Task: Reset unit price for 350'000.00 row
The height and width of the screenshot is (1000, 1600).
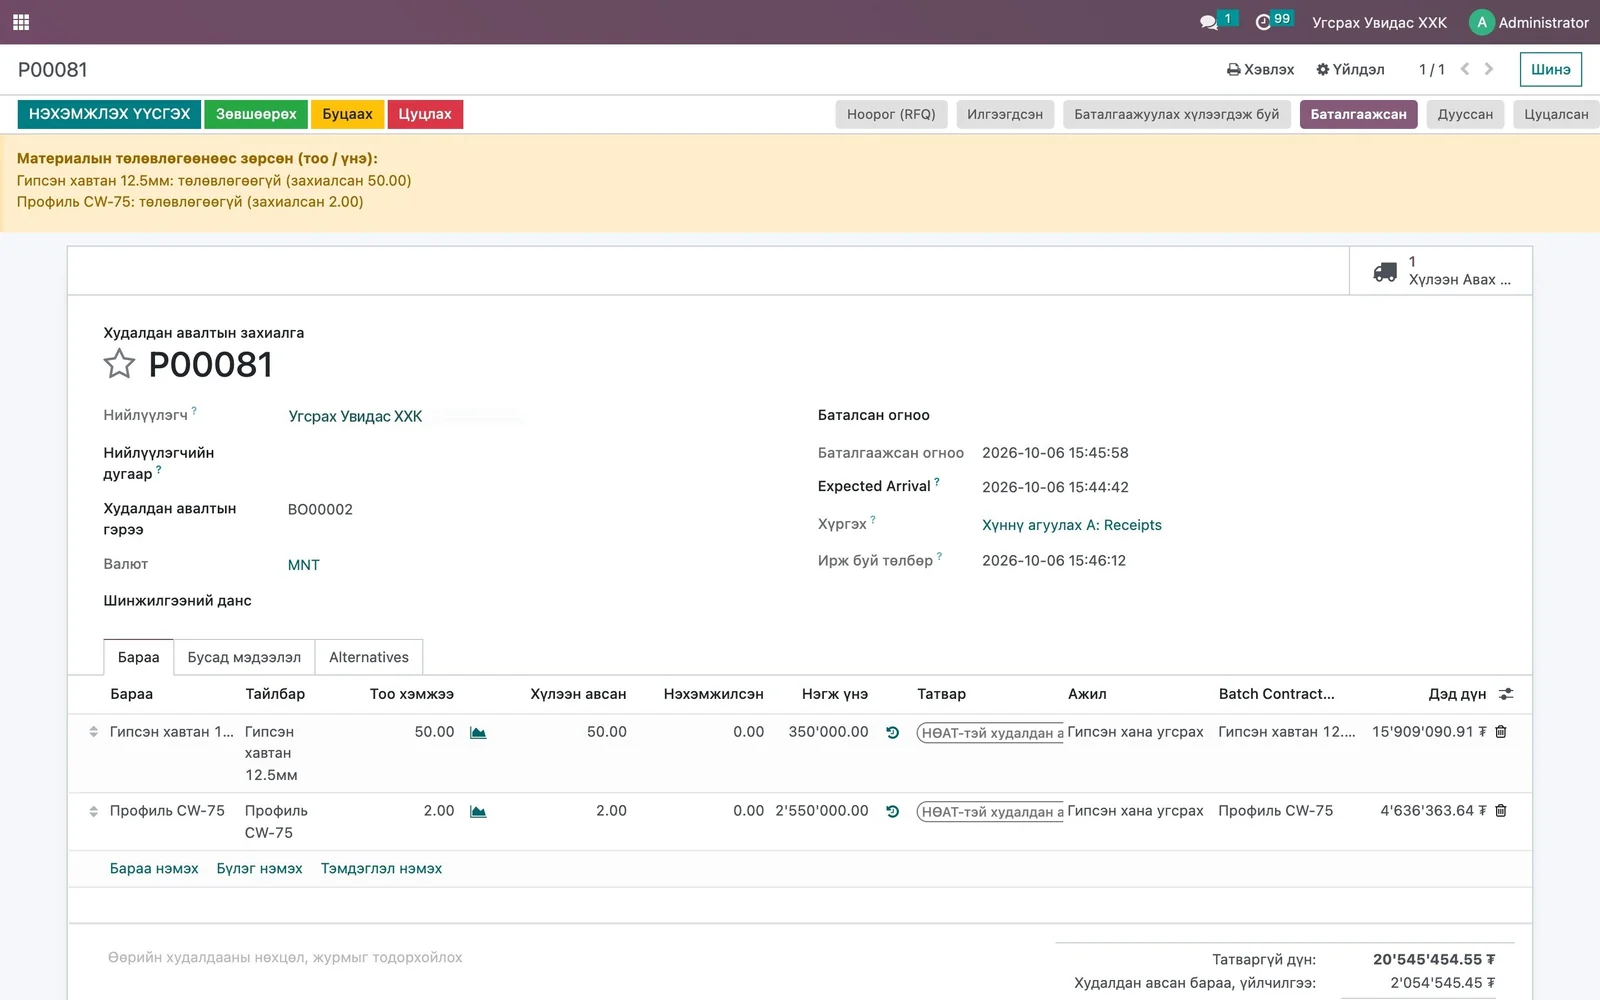Action: 892,733
